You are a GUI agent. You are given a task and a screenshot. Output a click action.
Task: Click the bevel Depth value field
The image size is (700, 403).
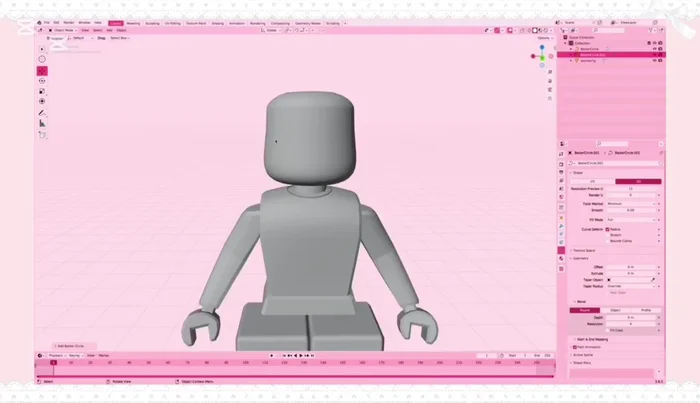[x=630, y=317]
